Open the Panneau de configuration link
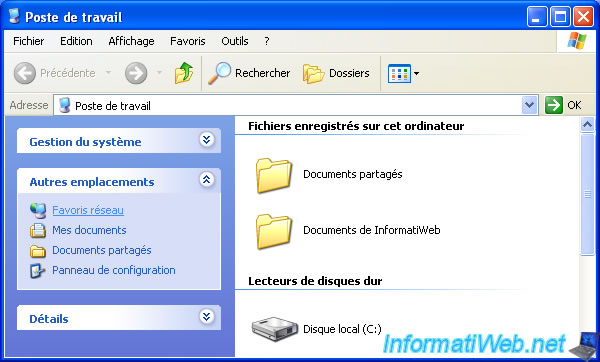The image size is (600, 362). (x=114, y=270)
